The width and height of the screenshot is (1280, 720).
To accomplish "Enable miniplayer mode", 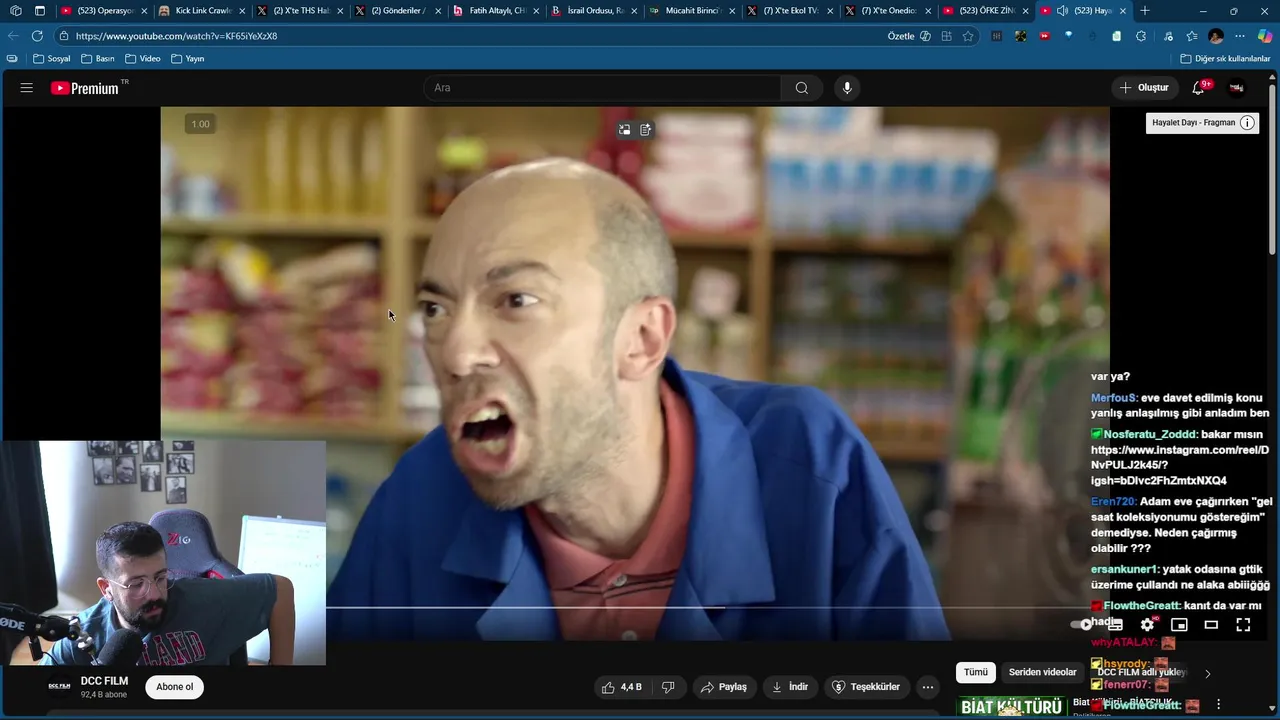I will click(x=1180, y=624).
